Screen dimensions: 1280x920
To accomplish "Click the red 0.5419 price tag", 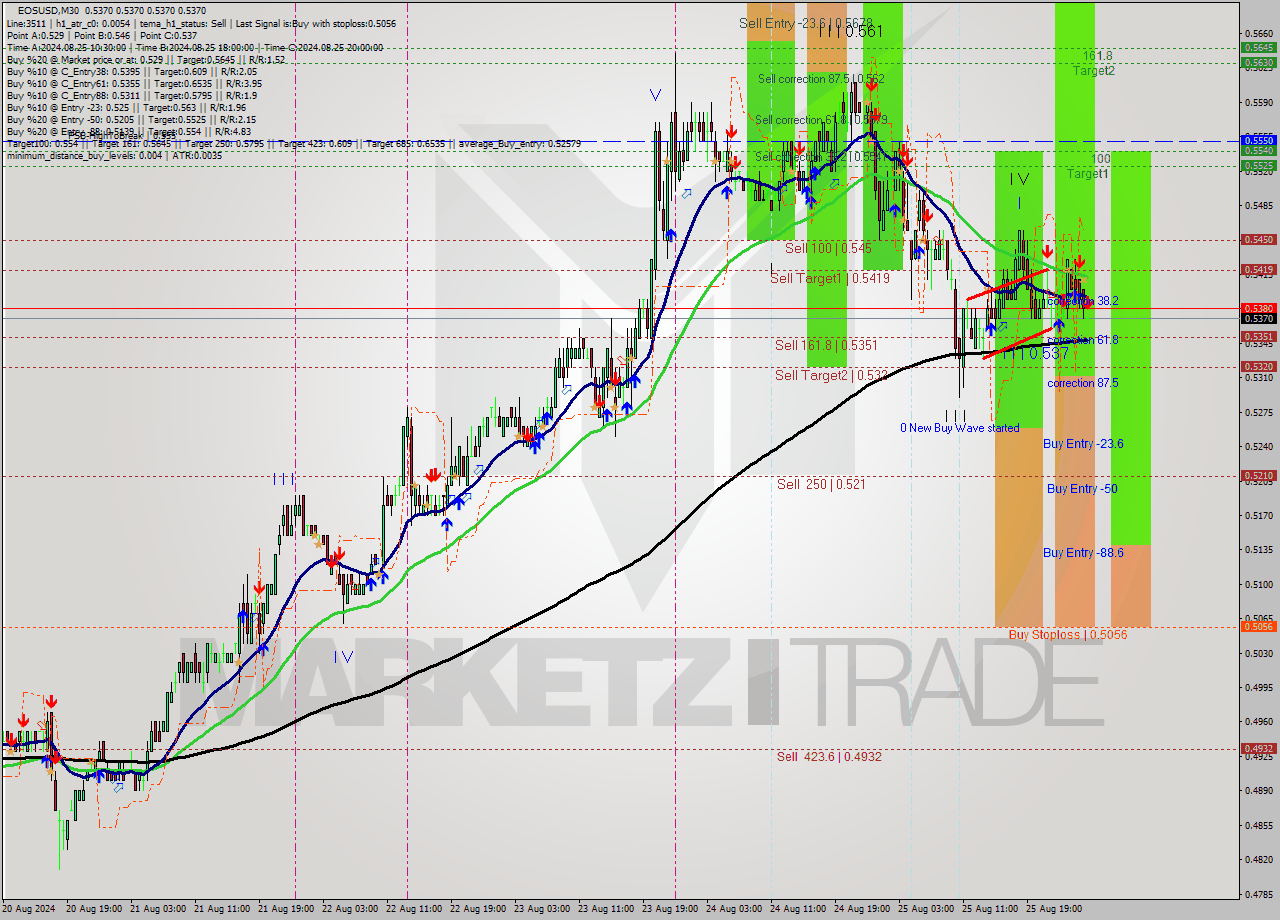I will [x=1257, y=270].
